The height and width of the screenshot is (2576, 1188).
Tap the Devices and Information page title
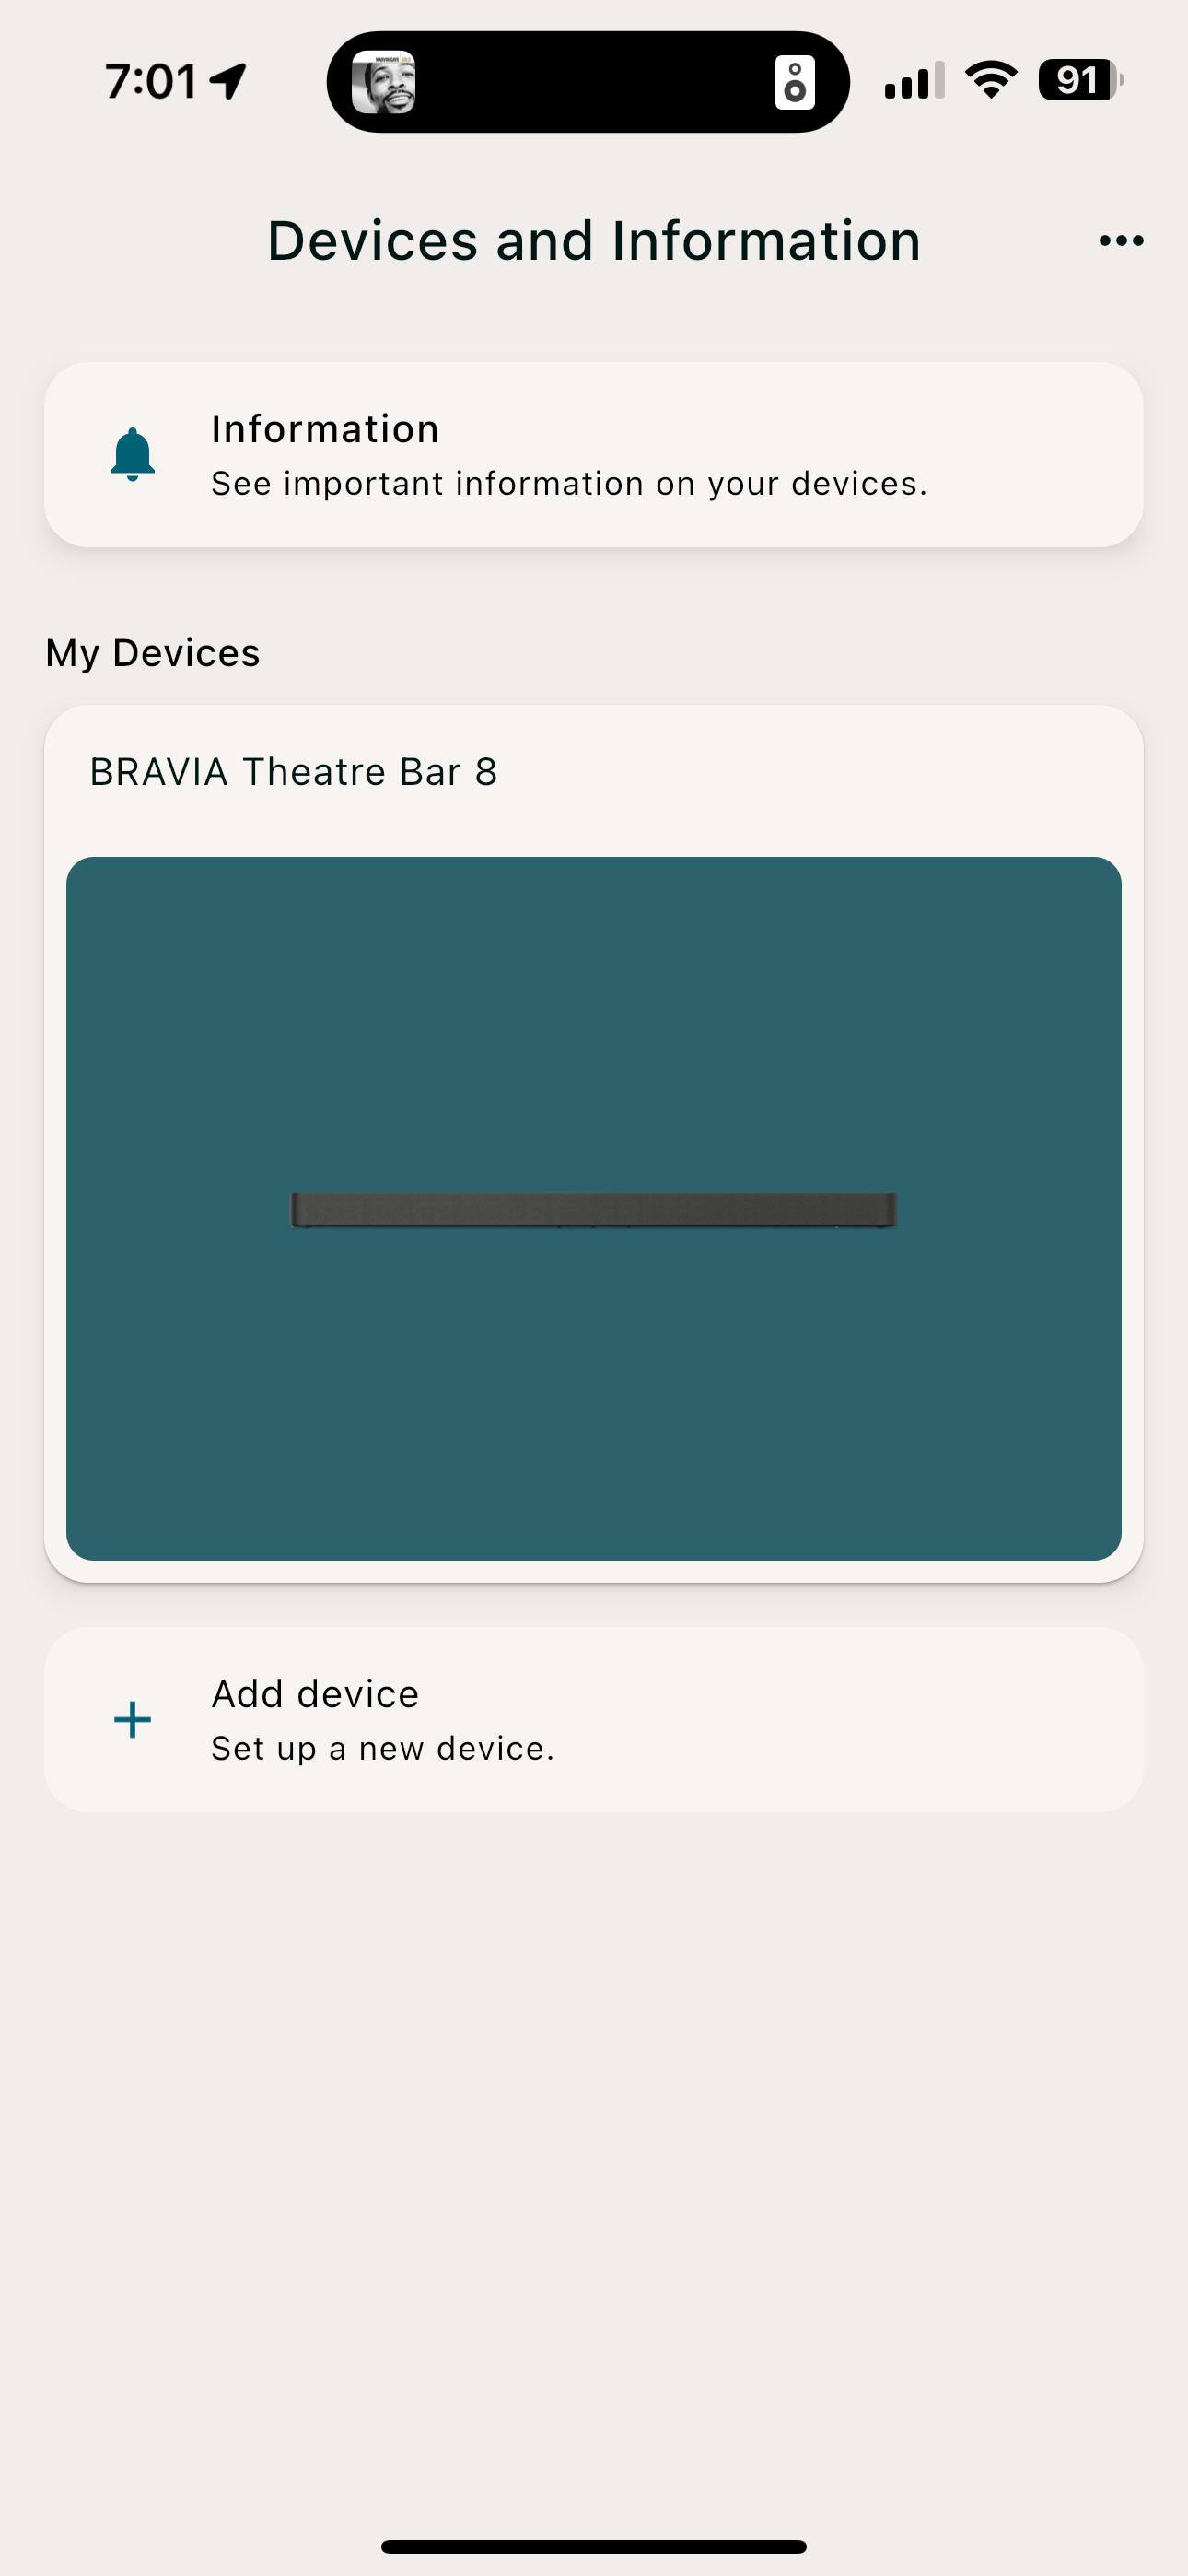pyautogui.click(x=593, y=241)
